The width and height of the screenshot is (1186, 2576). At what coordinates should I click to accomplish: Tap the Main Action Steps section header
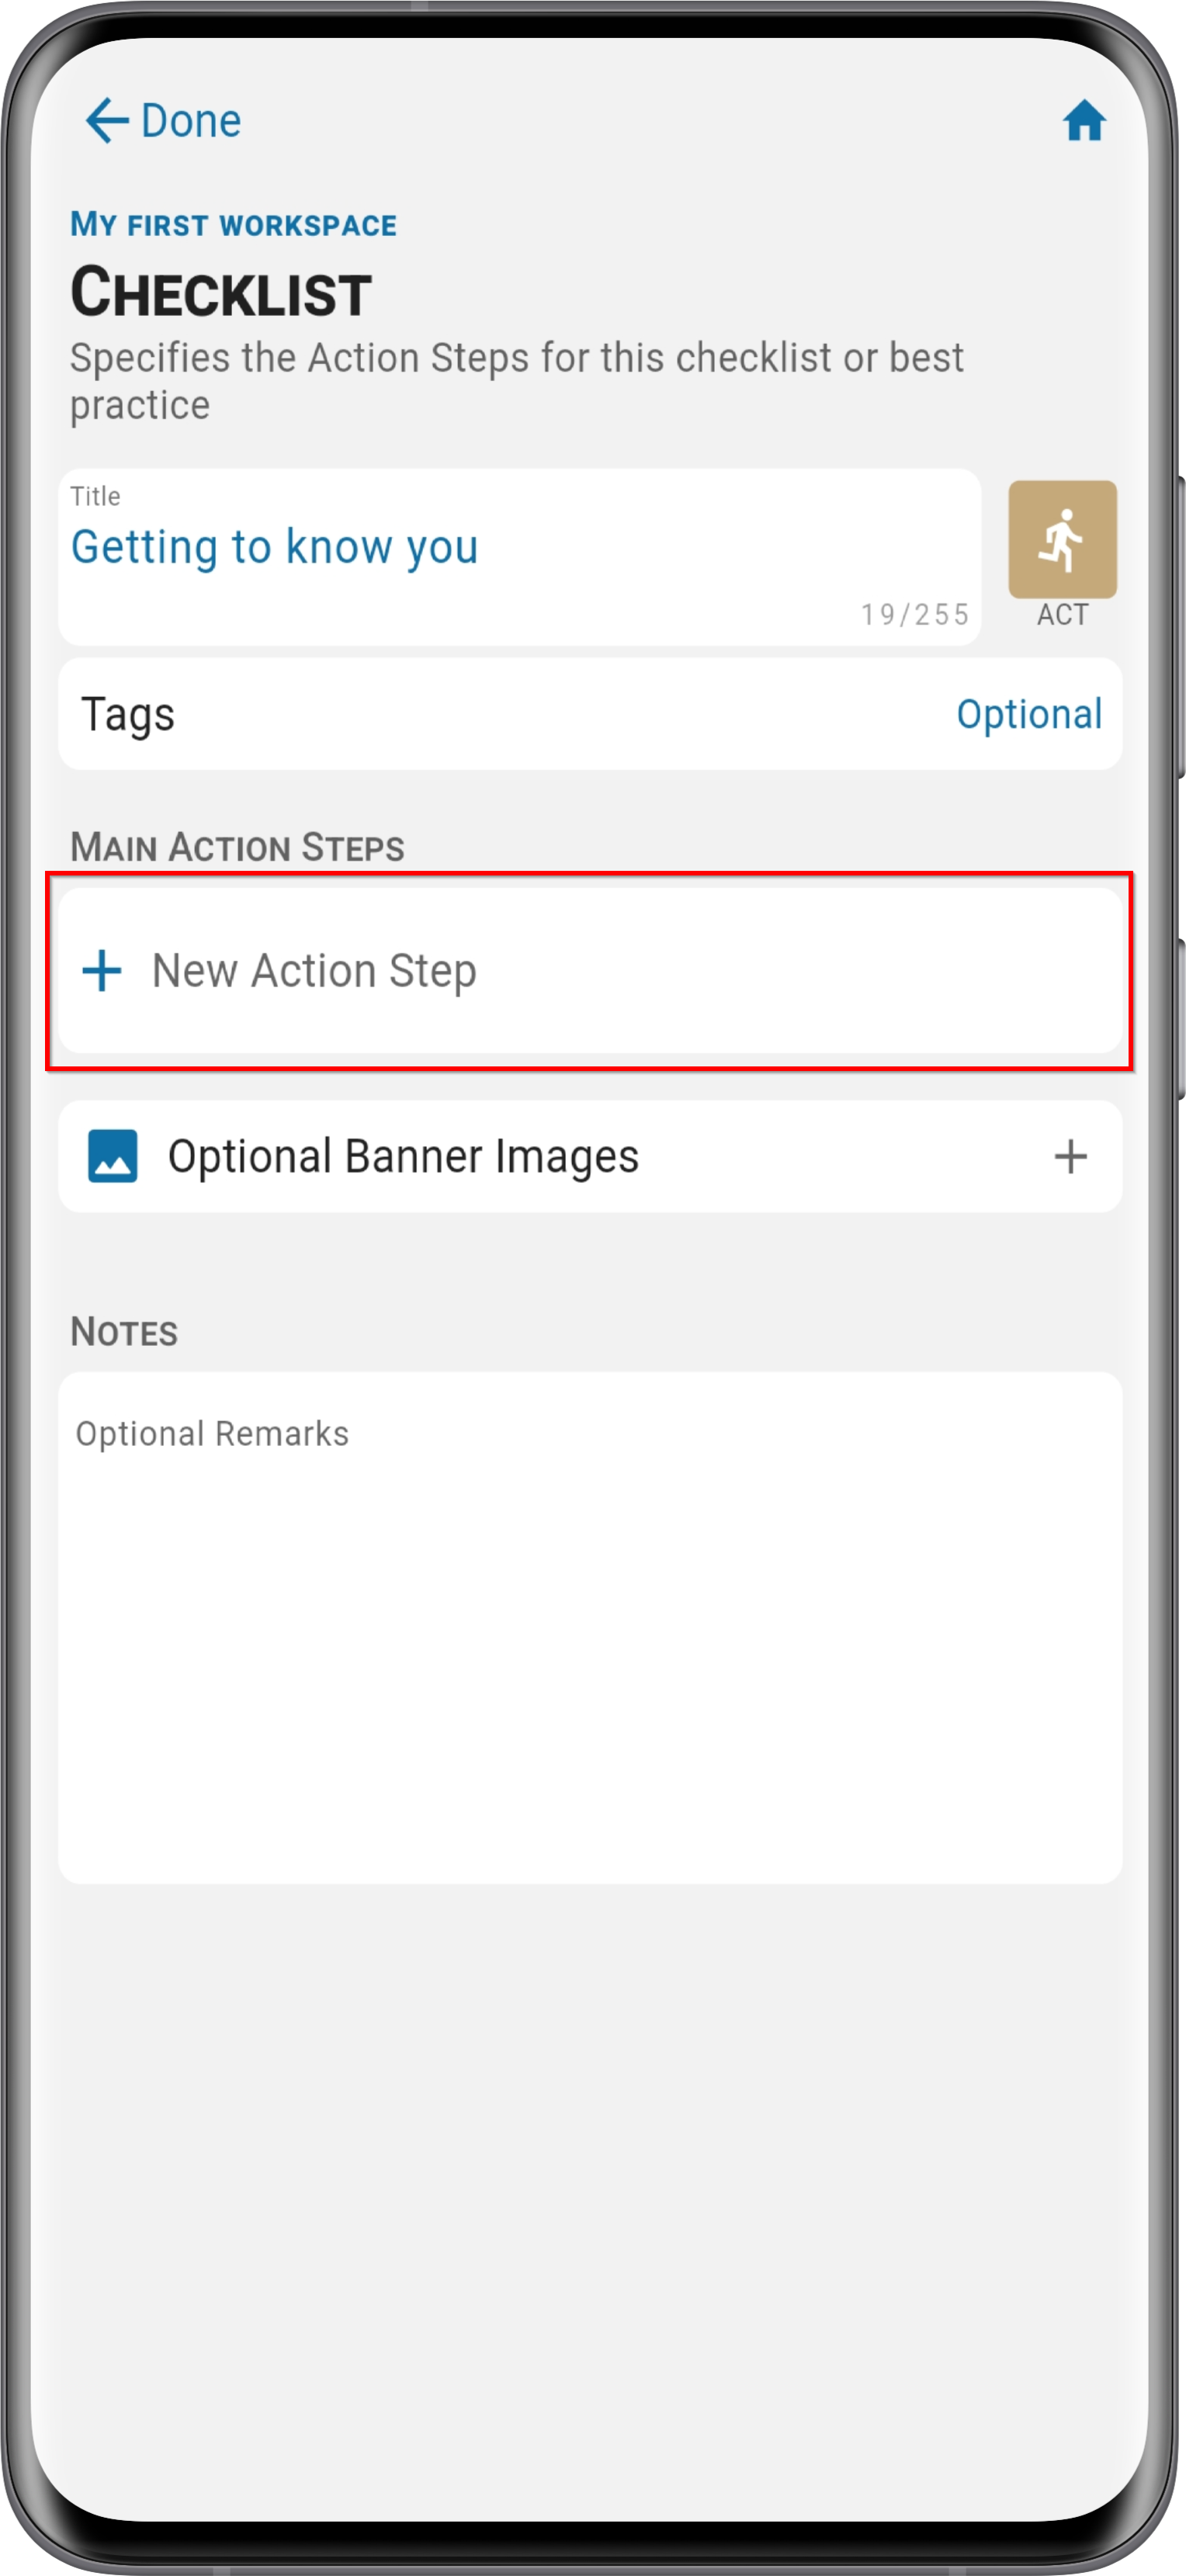click(x=237, y=847)
